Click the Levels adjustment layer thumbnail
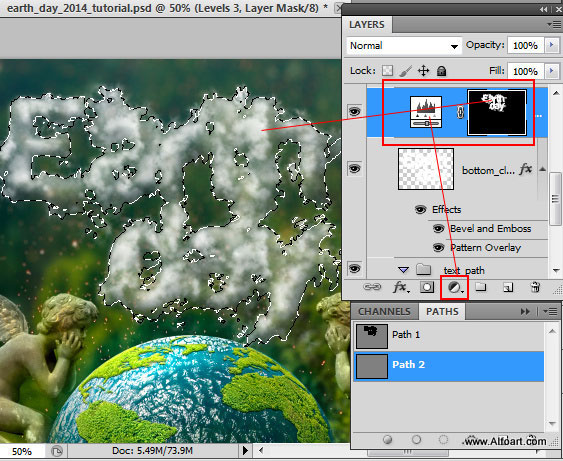The height and width of the screenshot is (461, 563). coord(426,112)
